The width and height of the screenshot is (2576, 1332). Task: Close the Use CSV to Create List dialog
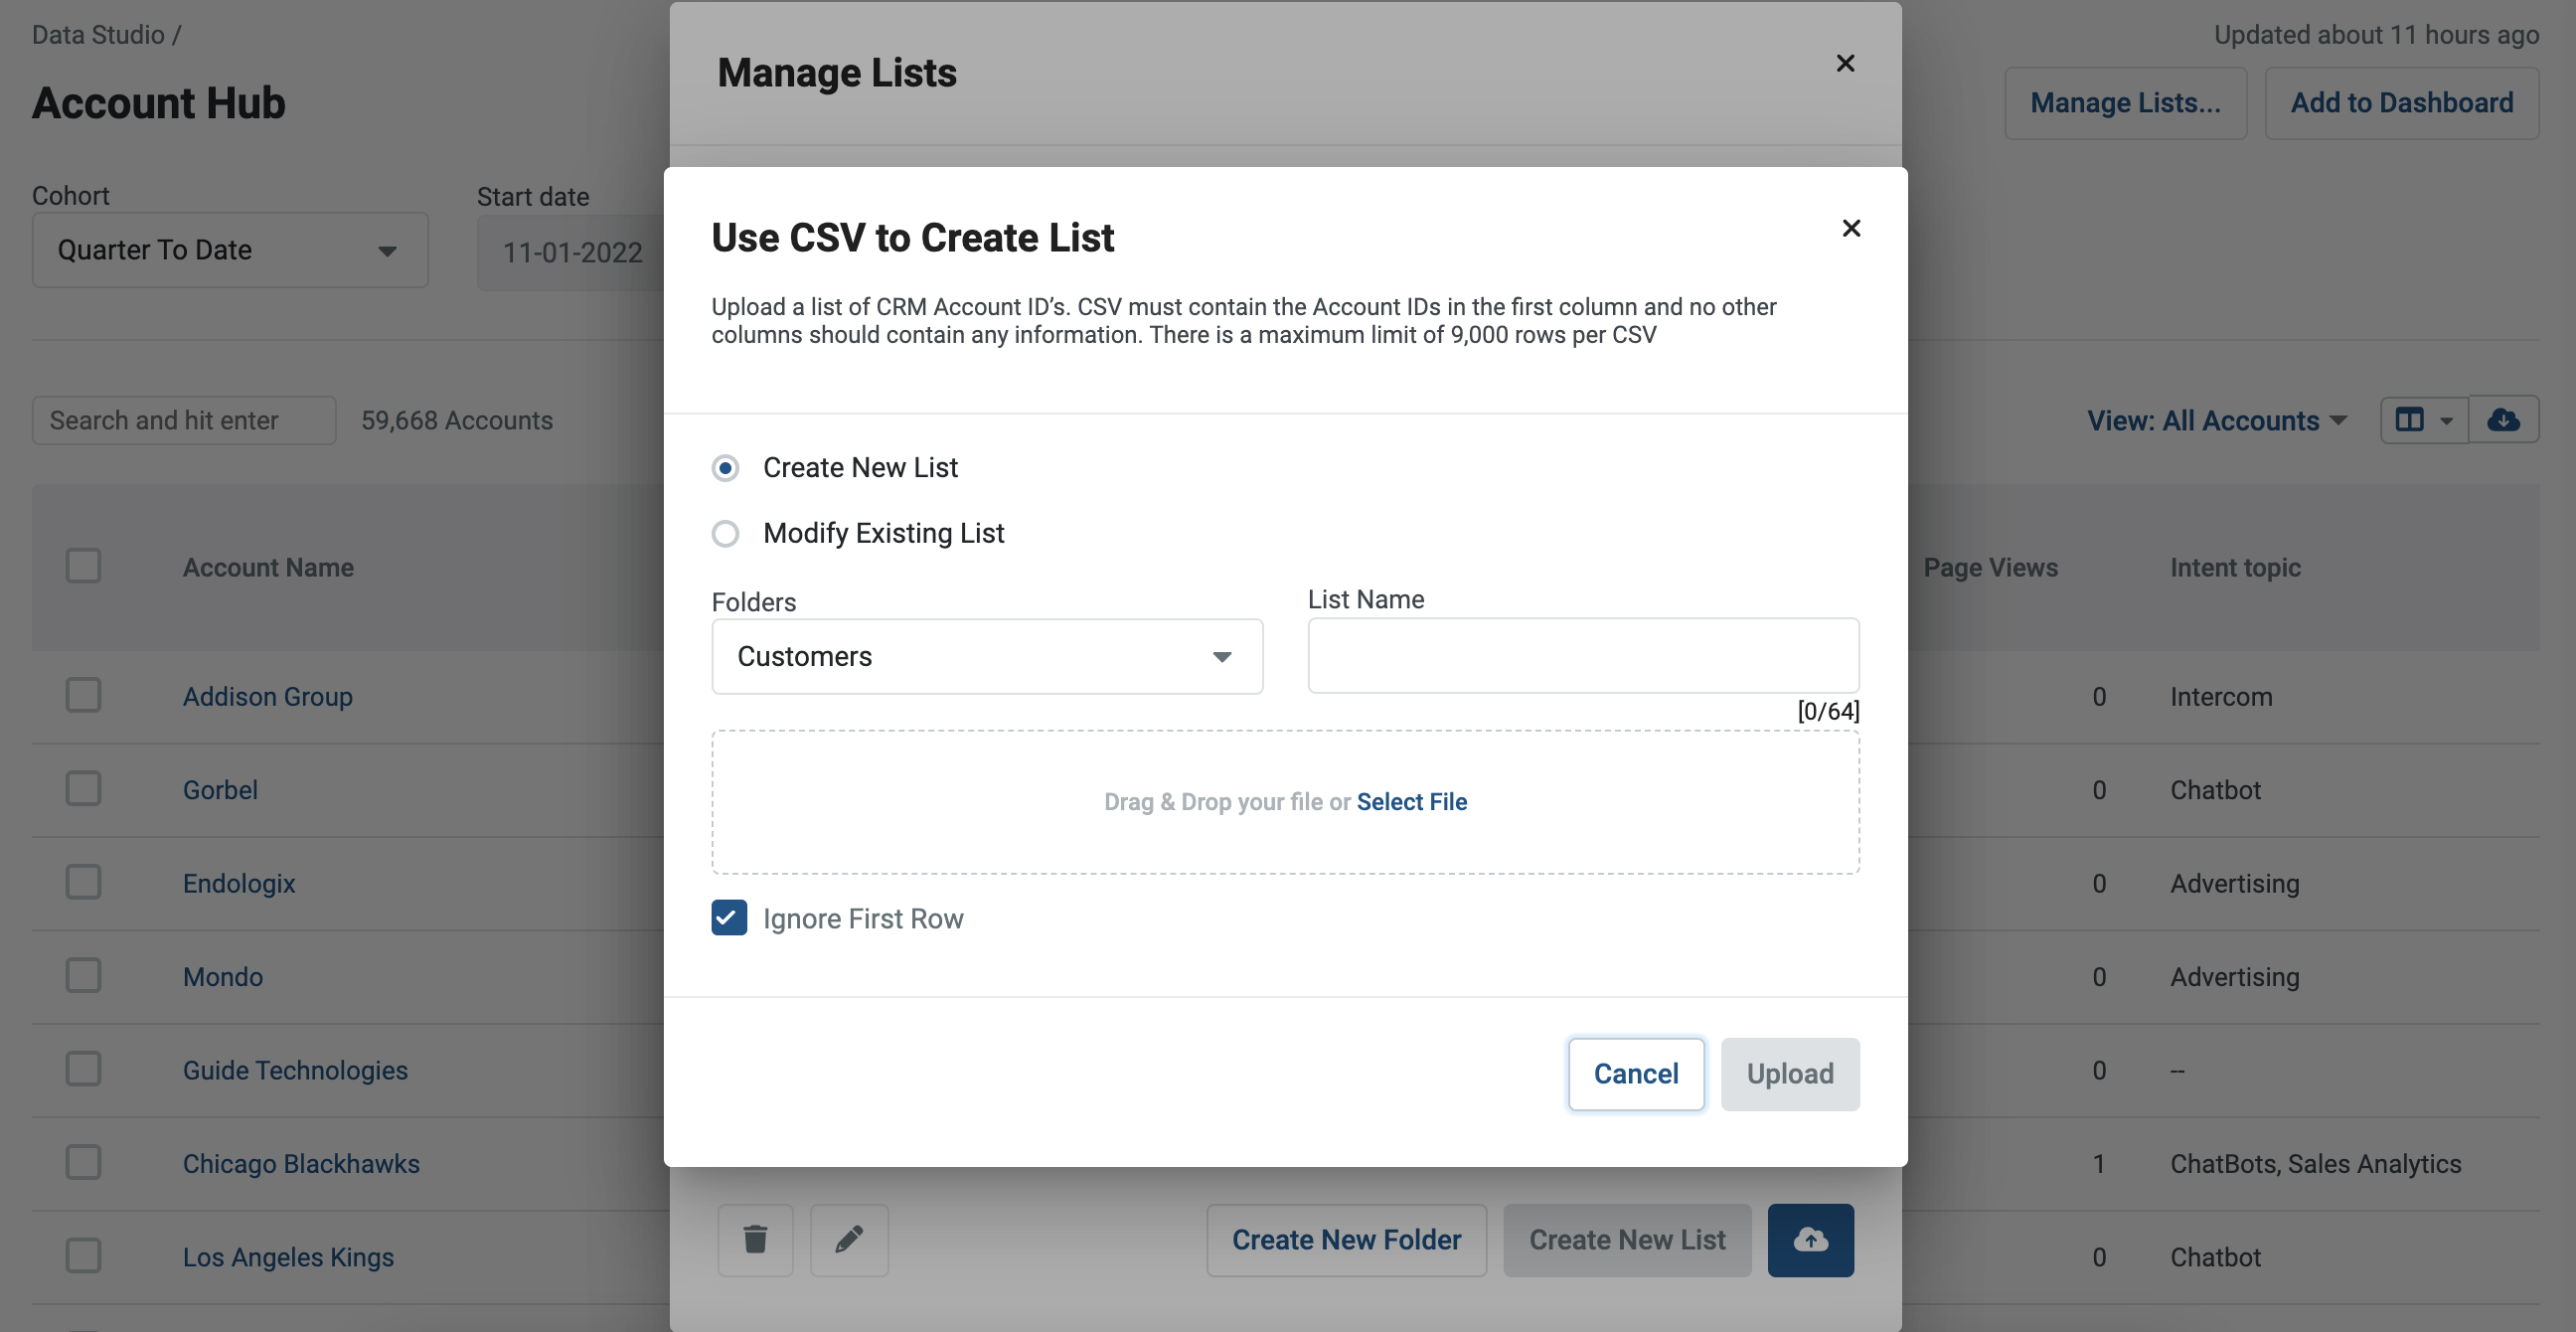(x=1851, y=228)
